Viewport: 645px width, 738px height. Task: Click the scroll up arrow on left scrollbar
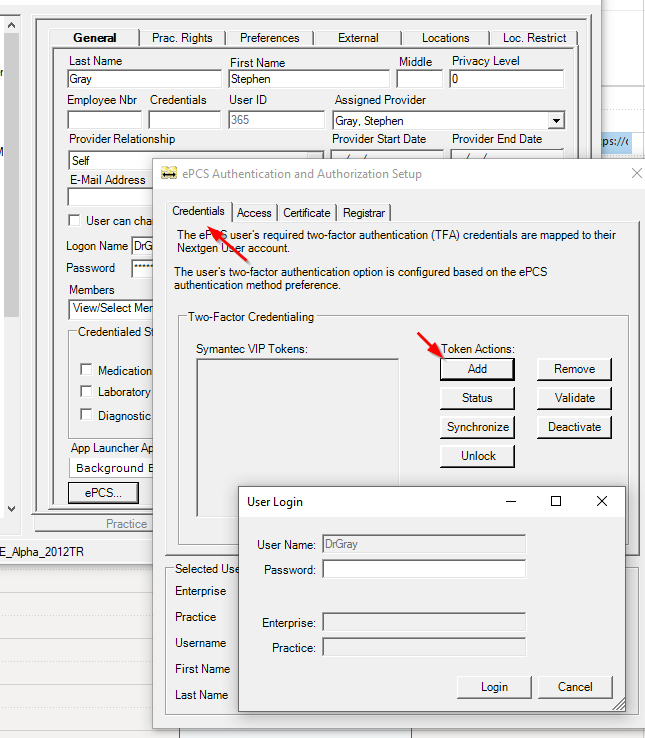(11, 25)
